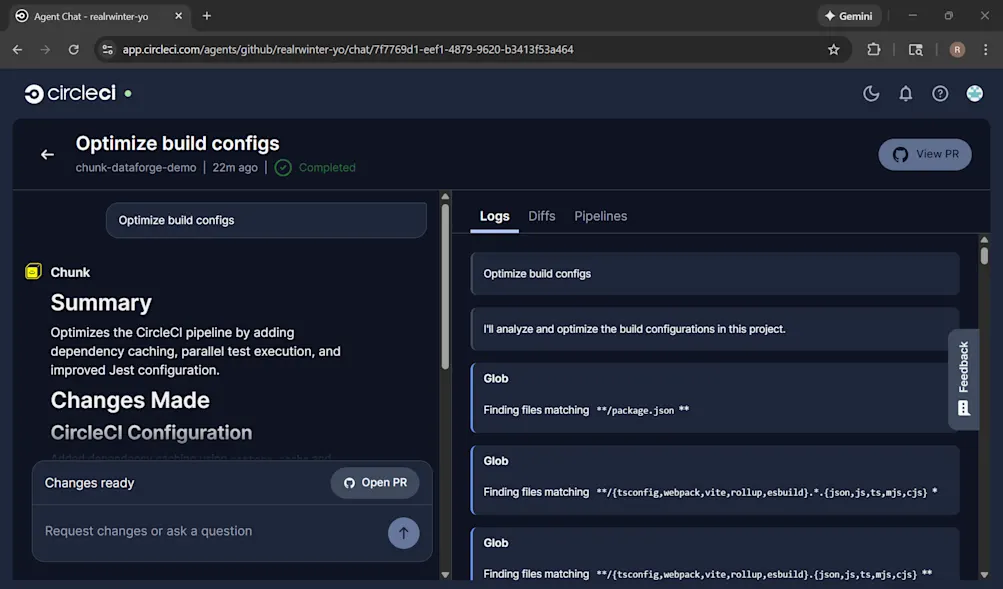The width and height of the screenshot is (1003, 589).
Task: Click the Gemini button in title bar
Action: pos(849,16)
